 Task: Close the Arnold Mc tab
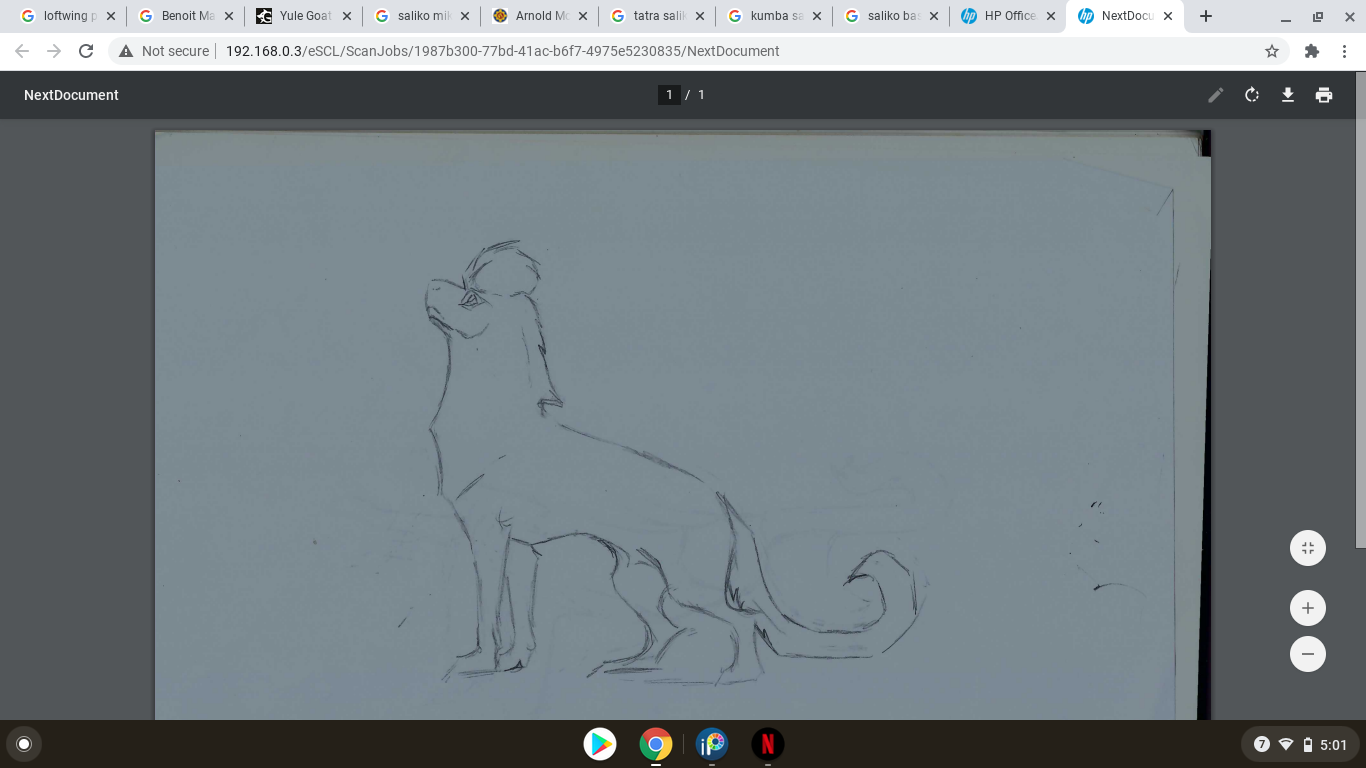click(583, 16)
